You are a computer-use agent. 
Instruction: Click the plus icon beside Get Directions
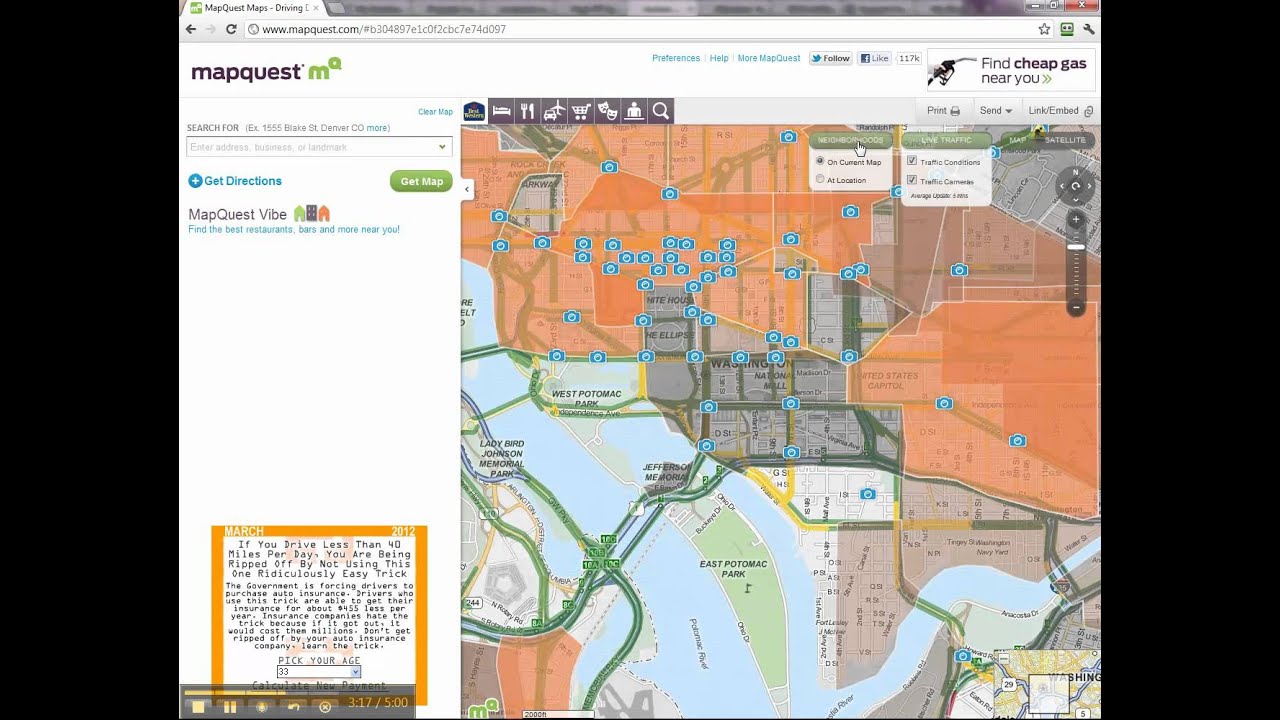pyautogui.click(x=195, y=181)
